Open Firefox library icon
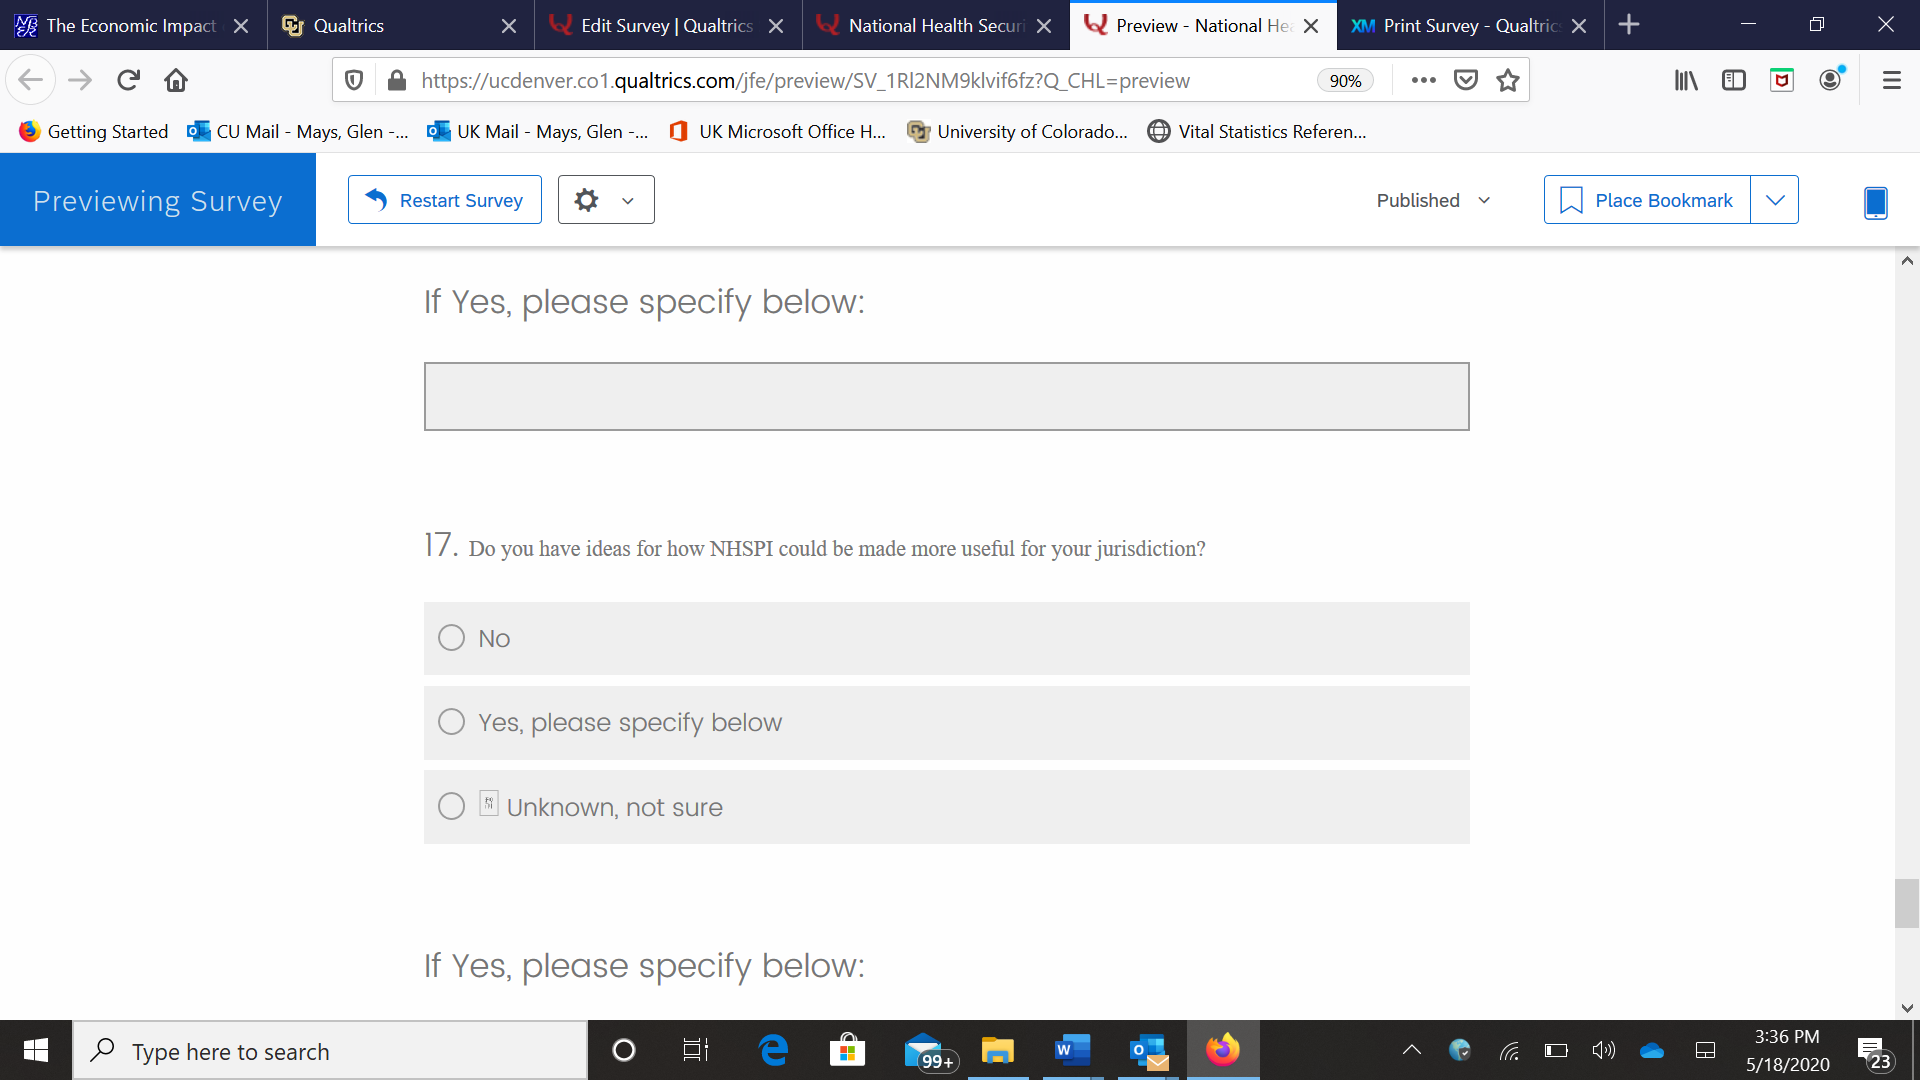Screen dimensions: 1920x1080 (1686, 80)
